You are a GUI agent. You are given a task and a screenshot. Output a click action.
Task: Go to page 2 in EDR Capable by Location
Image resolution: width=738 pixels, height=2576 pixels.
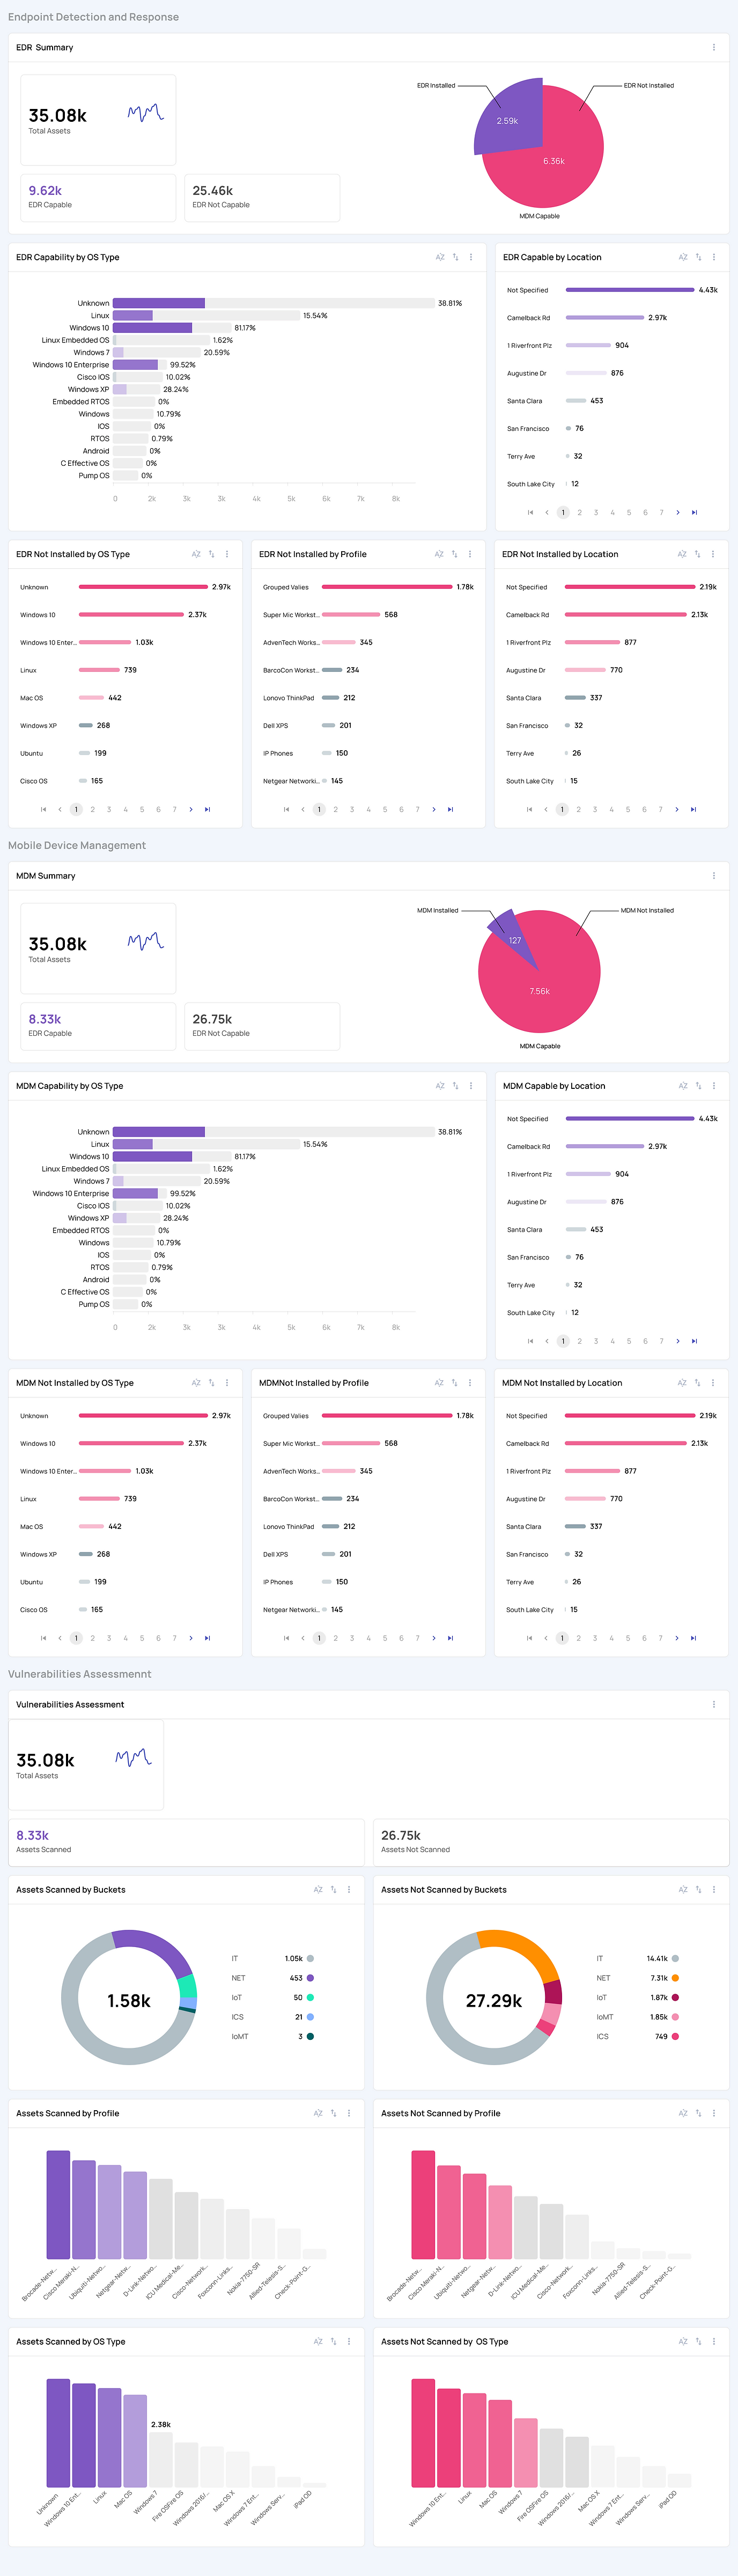coord(579,512)
